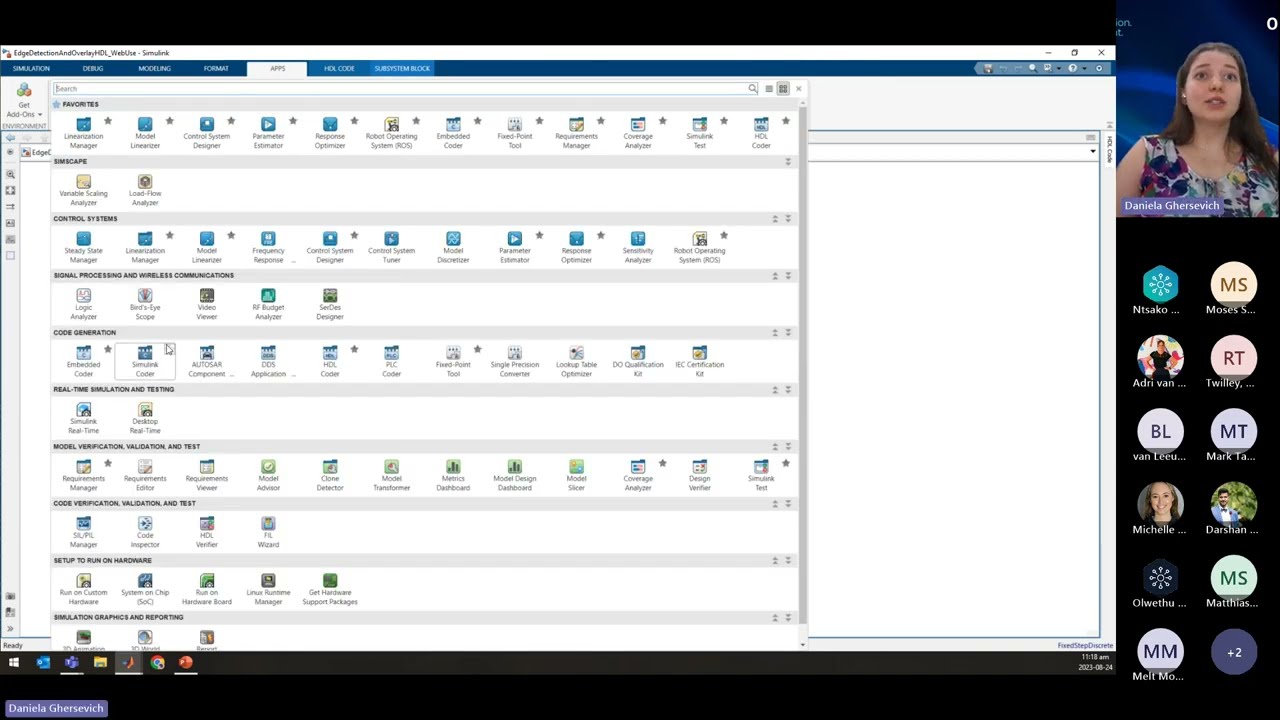Launch the HDL Verifier app
The height and width of the screenshot is (720, 1280).
(x=206, y=532)
